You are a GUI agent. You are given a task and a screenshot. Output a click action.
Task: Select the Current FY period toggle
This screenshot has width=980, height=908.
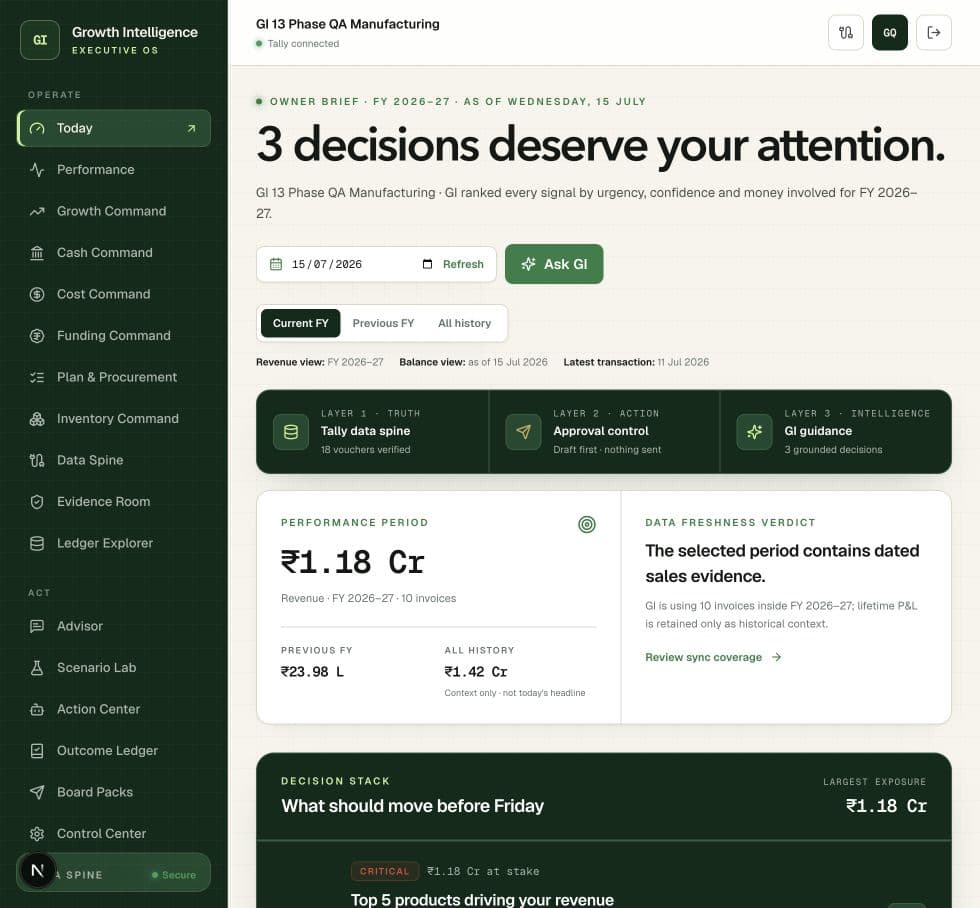(x=301, y=323)
